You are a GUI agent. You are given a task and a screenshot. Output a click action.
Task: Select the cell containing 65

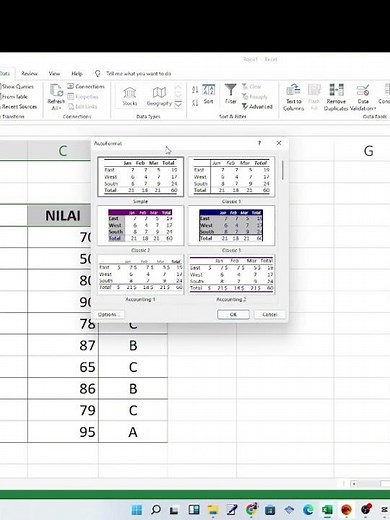pos(63,367)
